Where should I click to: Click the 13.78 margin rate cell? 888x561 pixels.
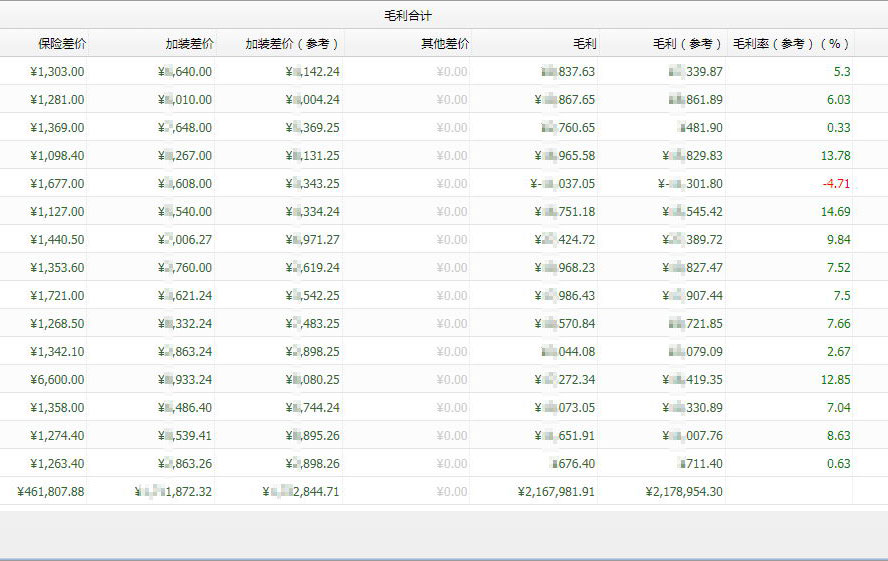[x=835, y=156]
